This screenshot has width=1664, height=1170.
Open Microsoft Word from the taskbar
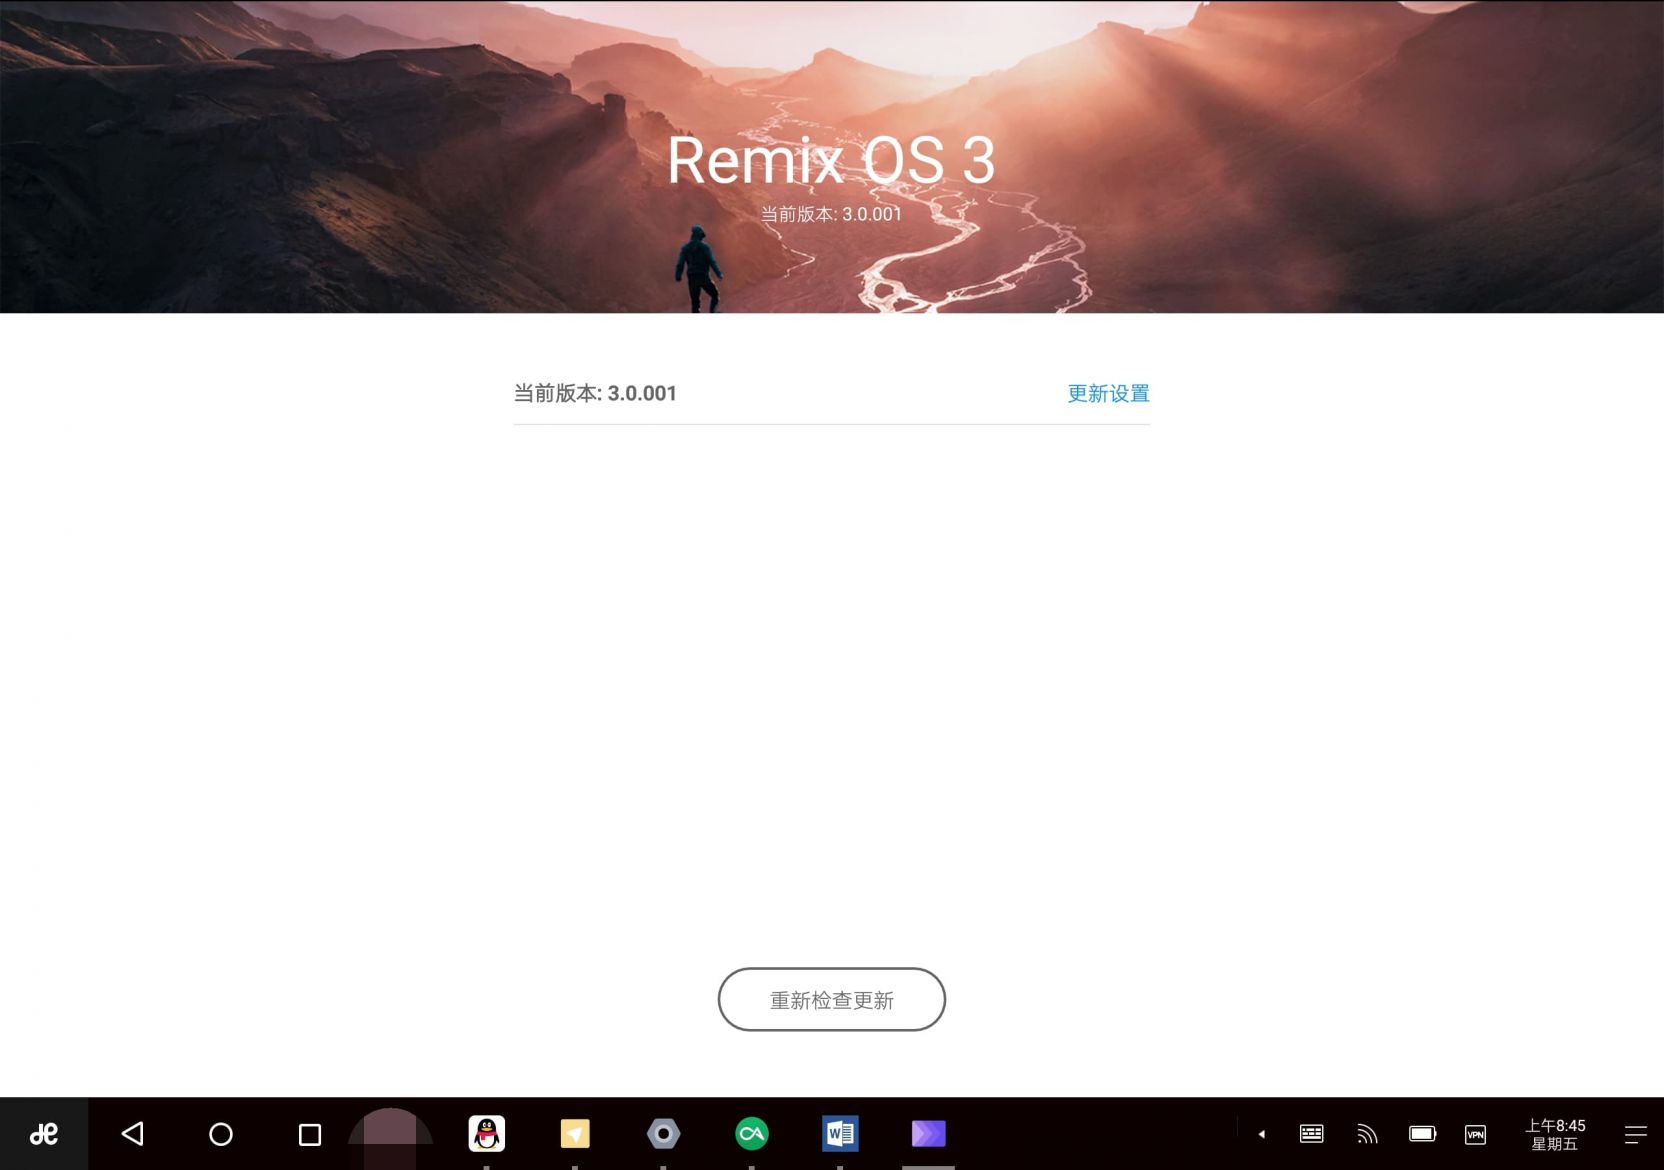(840, 1134)
